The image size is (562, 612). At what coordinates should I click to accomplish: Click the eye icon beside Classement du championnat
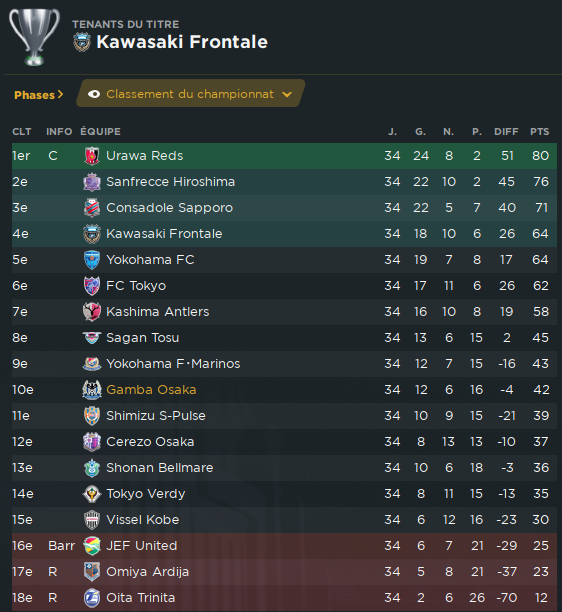click(x=94, y=94)
